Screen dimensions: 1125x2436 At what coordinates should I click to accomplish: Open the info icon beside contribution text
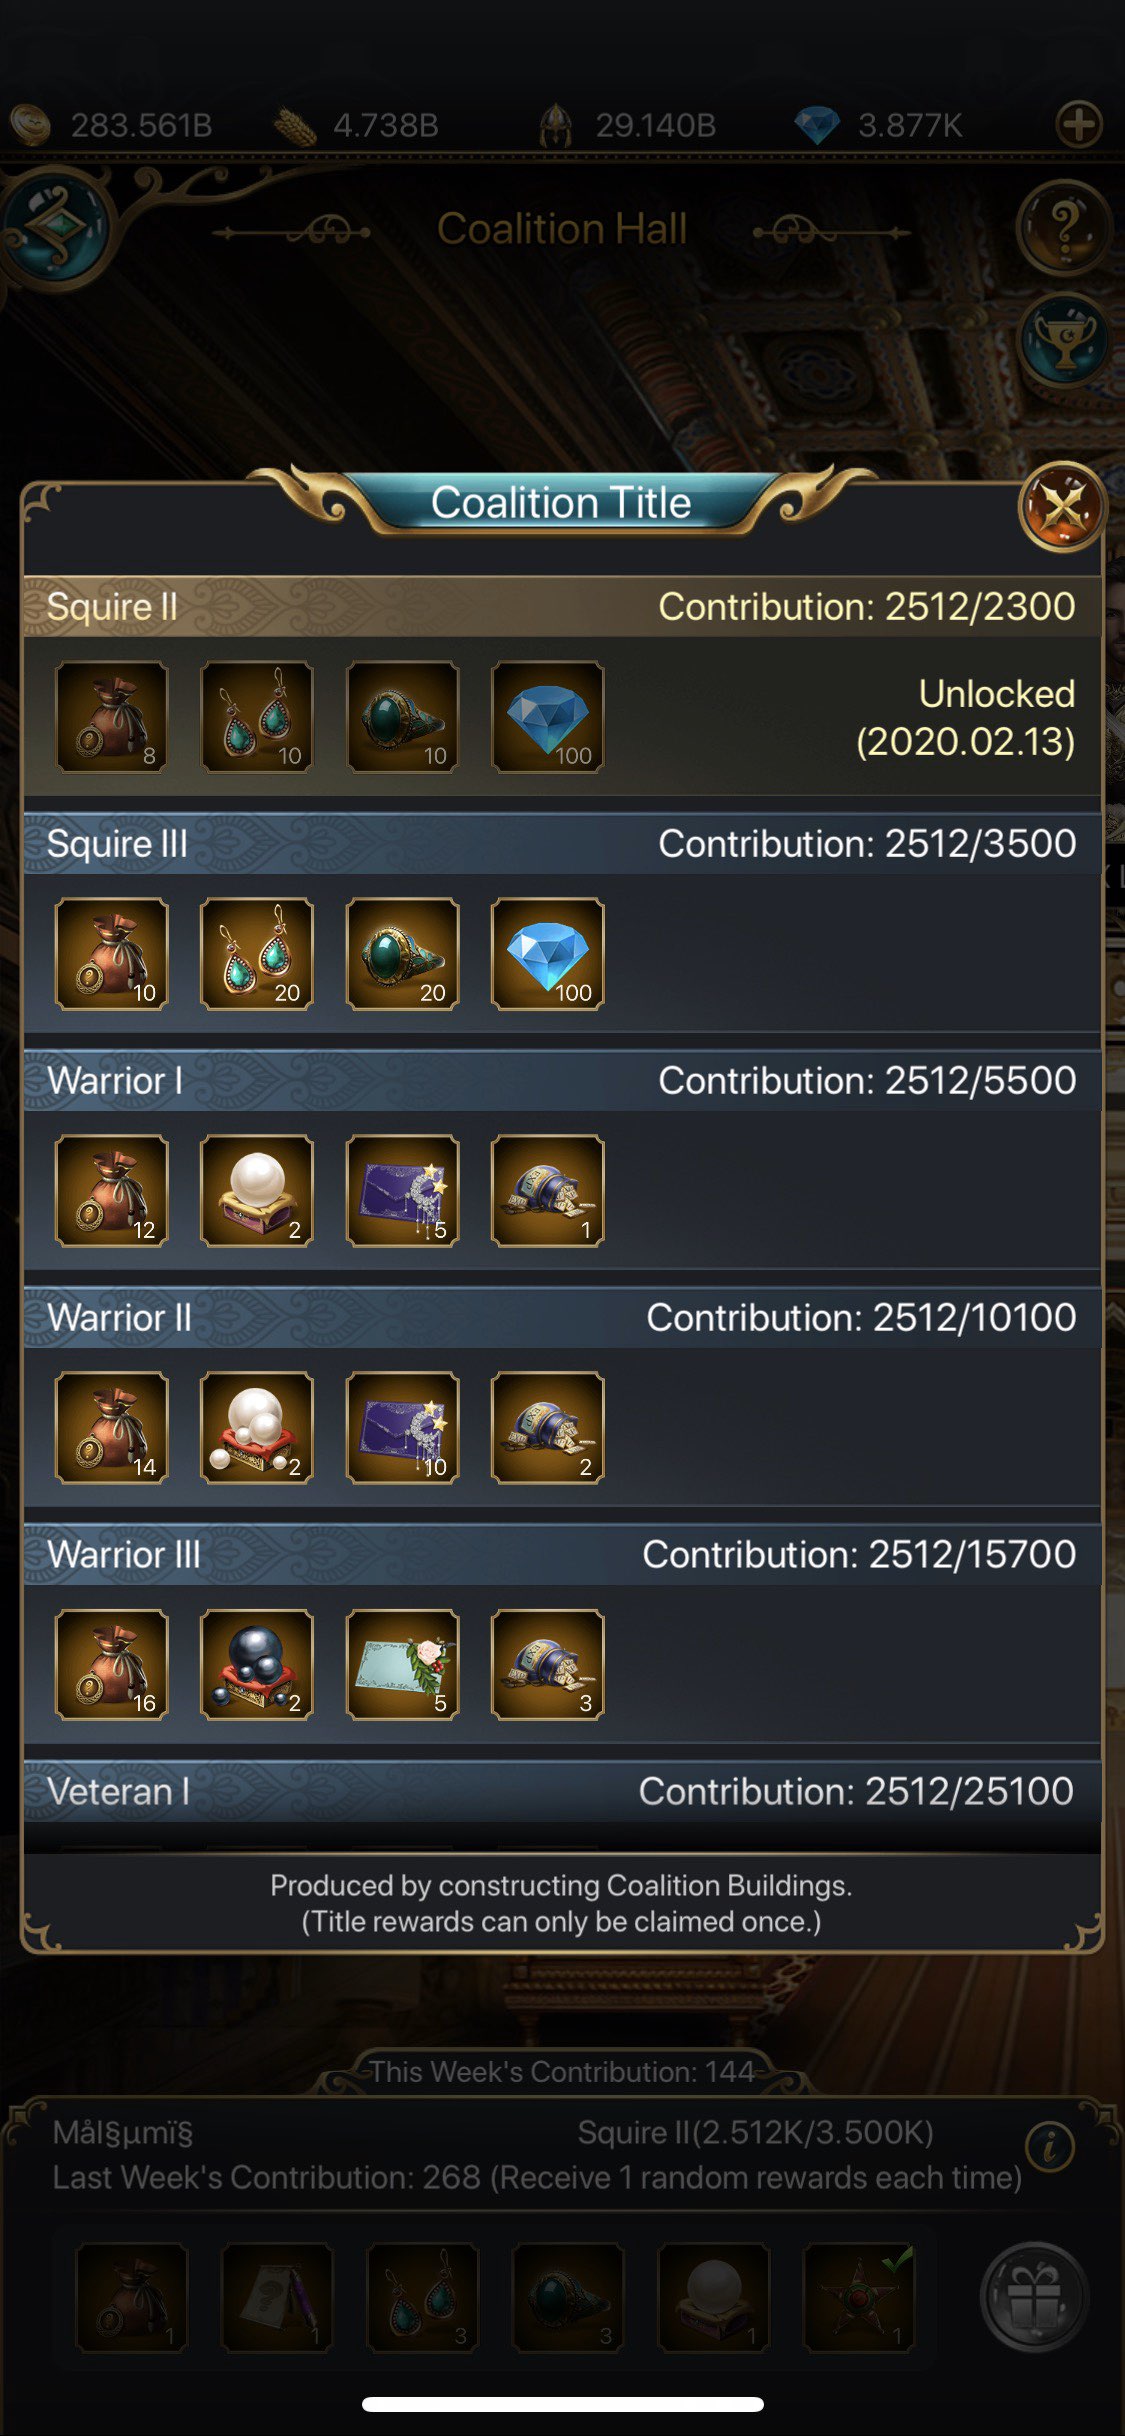click(x=1050, y=2147)
